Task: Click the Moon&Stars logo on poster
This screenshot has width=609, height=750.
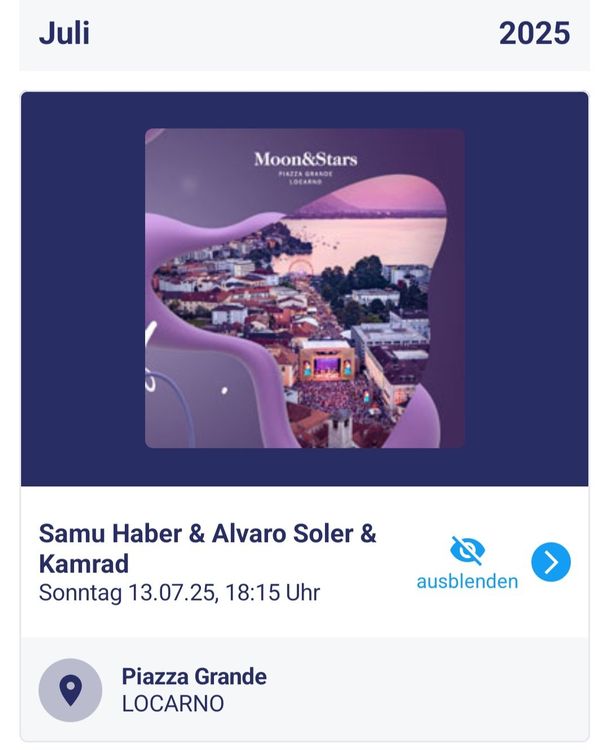Action: pos(305,160)
